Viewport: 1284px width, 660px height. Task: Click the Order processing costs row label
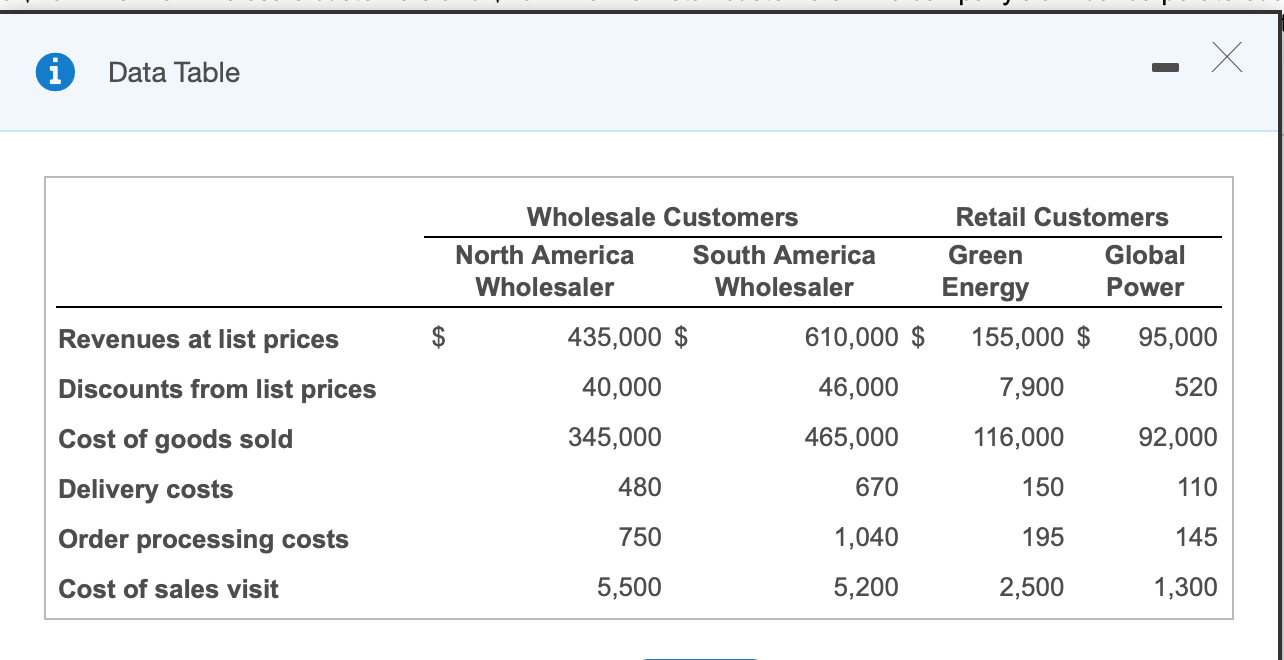click(203, 539)
